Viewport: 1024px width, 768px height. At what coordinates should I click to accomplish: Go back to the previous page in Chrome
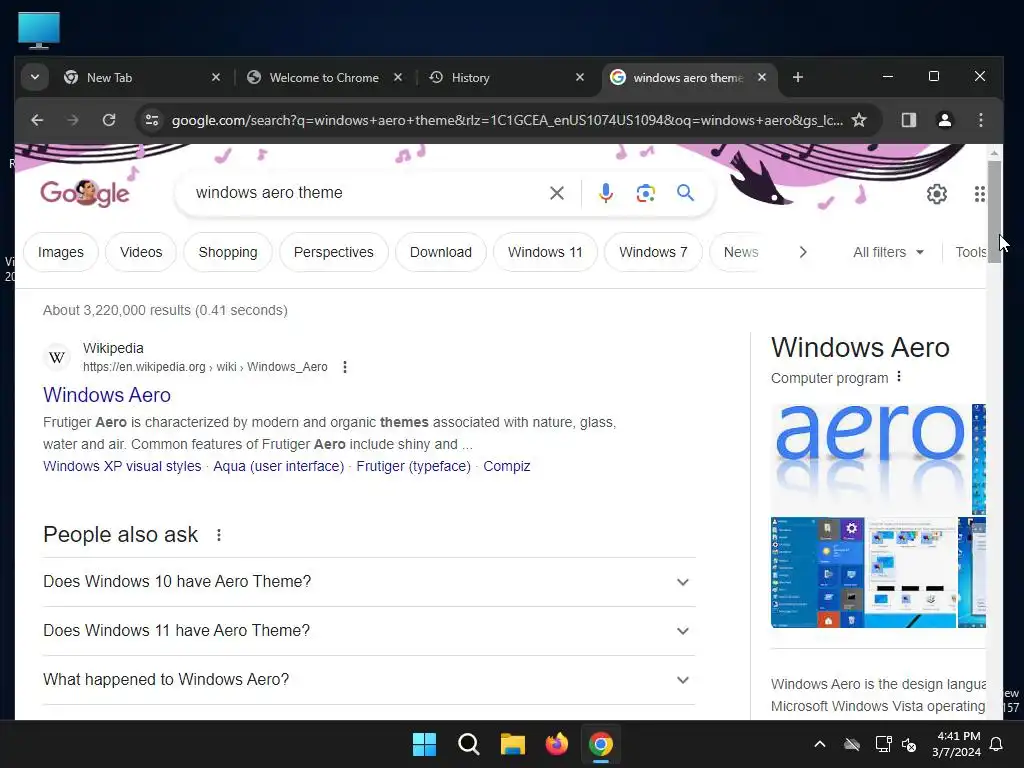click(37, 120)
